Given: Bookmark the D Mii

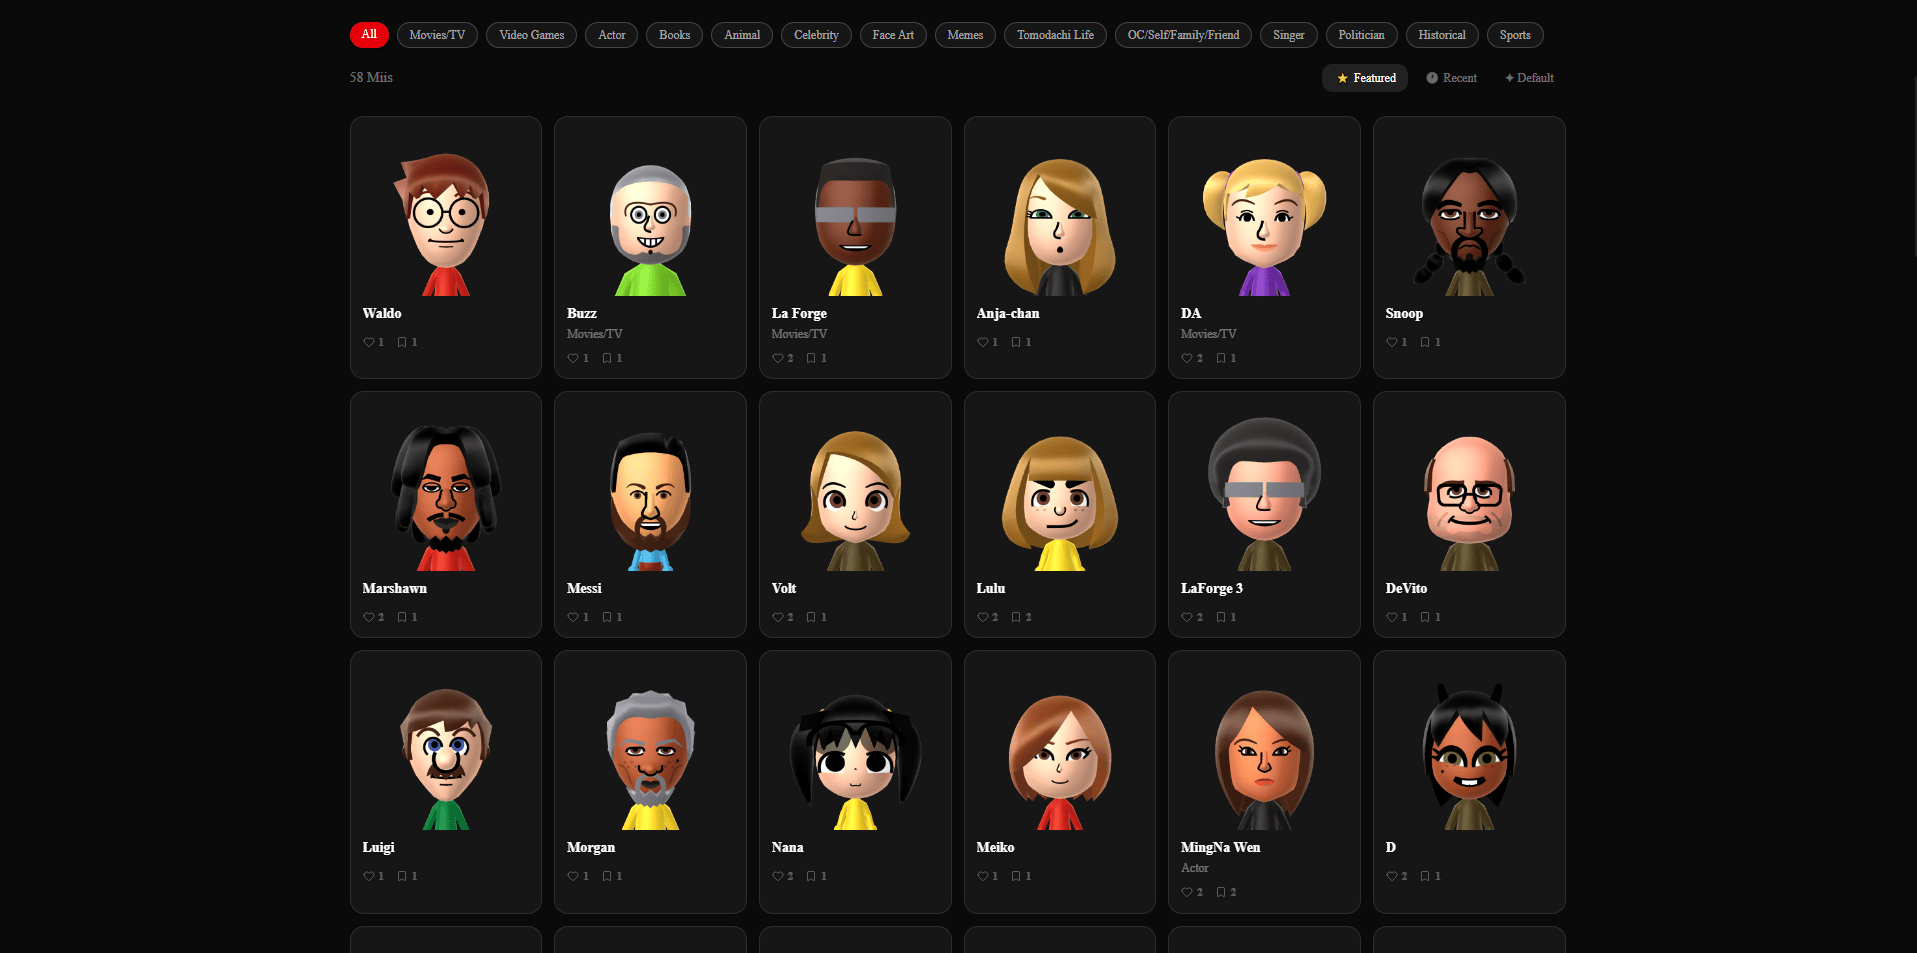Looking at the screenshot, I should tap(1426, 876).
